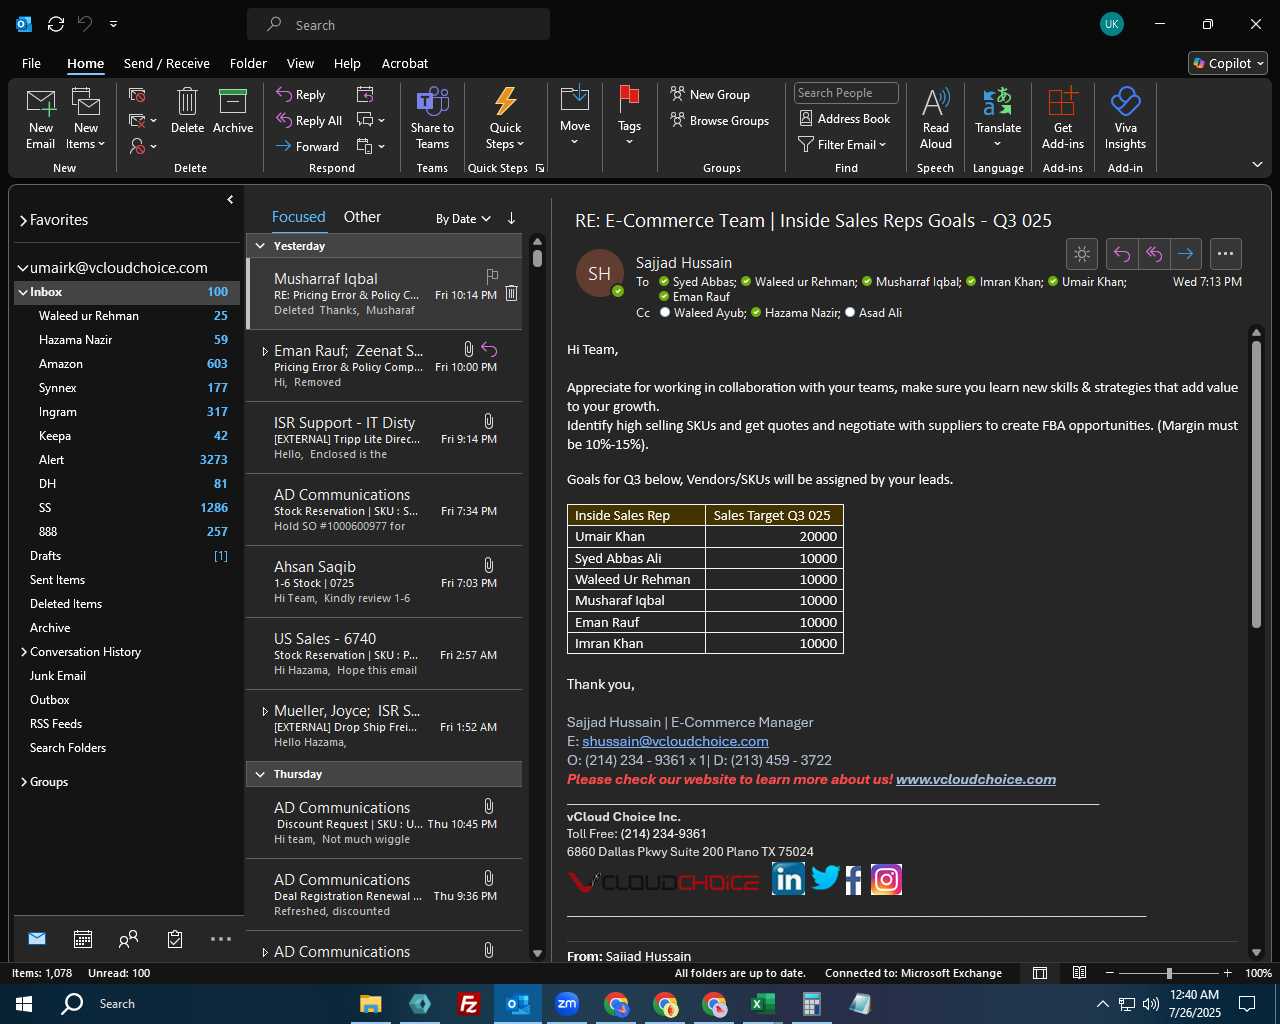The height and width of the screenshot is (1024, 1280).
Task: Open the Address Book
Action: click(844, 118)
